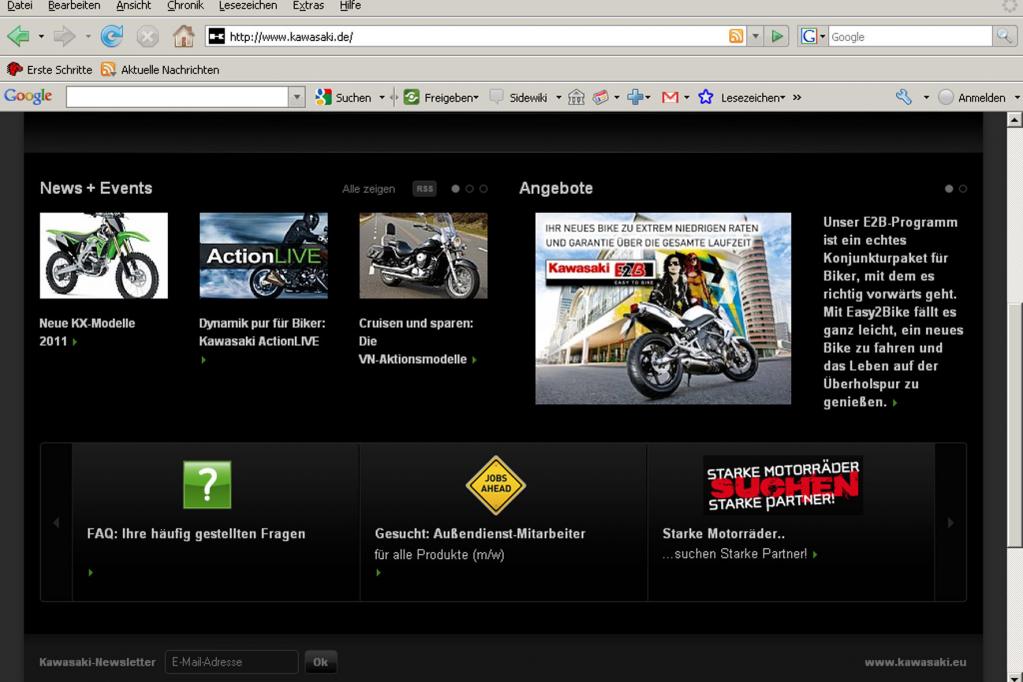
Task: Open the Ansicht menu
Action: point(133,6)
